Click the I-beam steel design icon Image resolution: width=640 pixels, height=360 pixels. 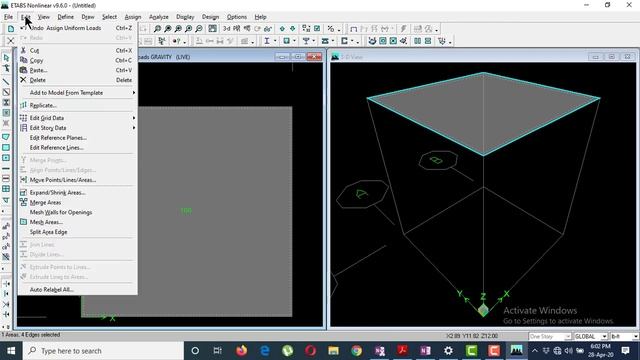[x=267, y=41]
